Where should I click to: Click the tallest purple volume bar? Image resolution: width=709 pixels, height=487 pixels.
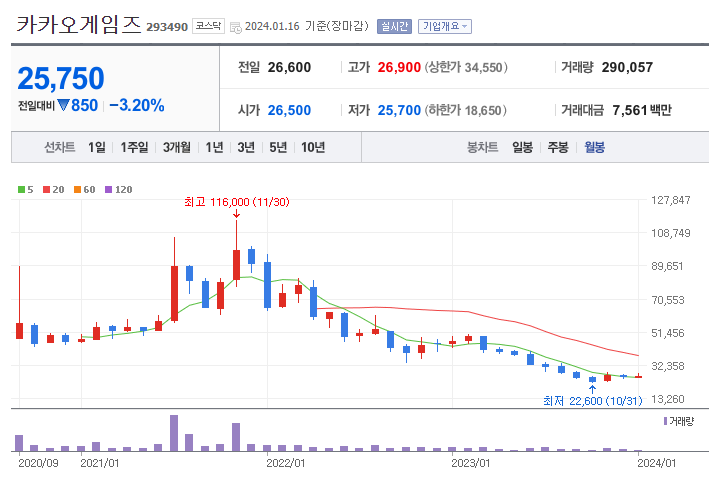point(174,433)
